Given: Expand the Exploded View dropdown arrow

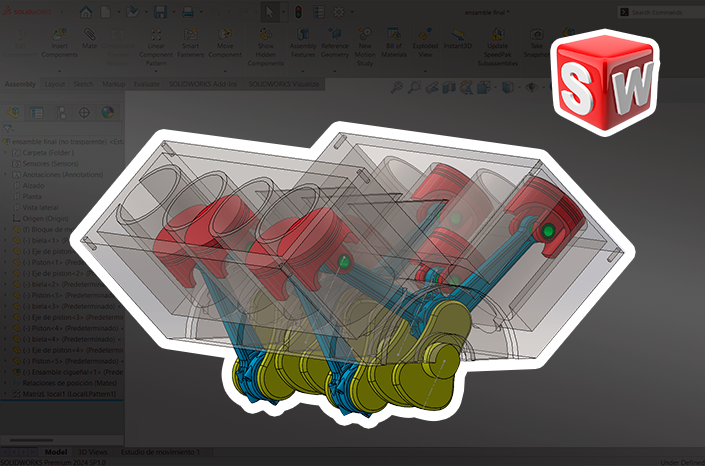Looking at the screenshot, I should 425,71.
